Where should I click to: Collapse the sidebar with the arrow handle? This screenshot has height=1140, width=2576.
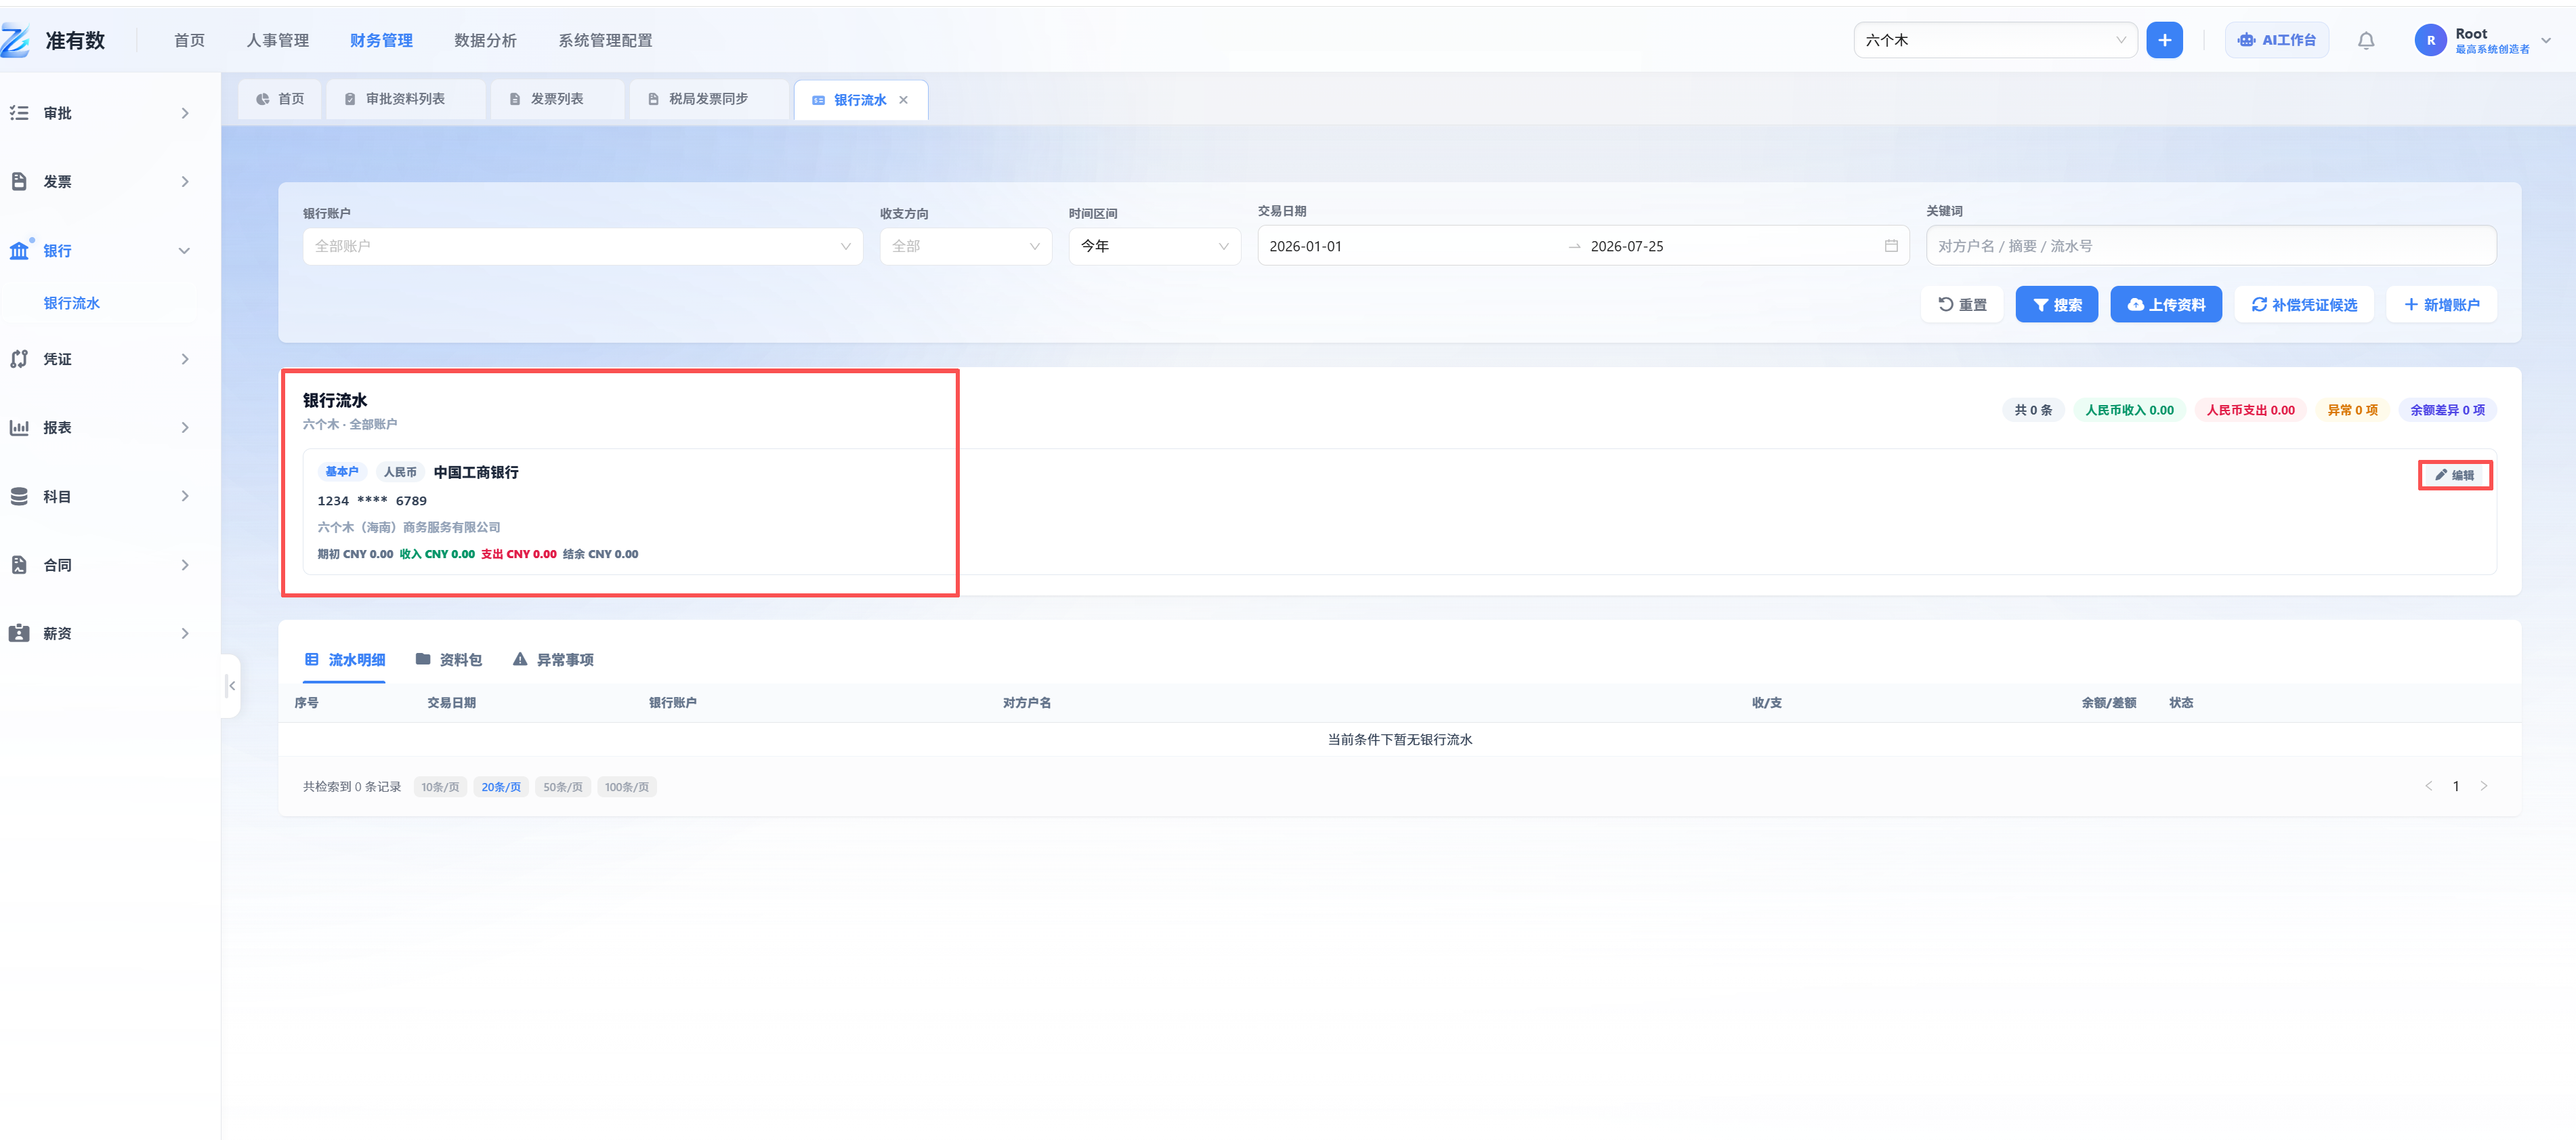click(231, 686)
